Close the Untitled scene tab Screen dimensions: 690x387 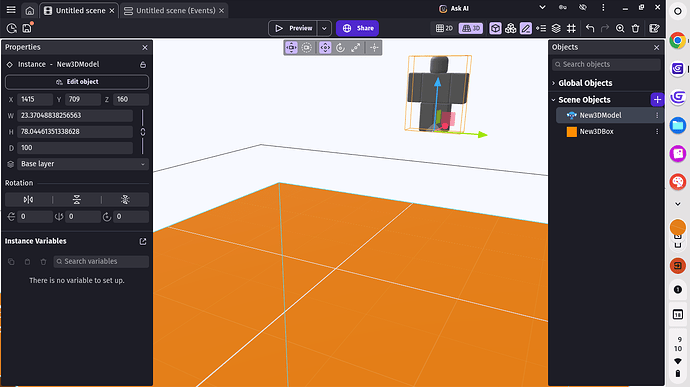pos(112,11)
